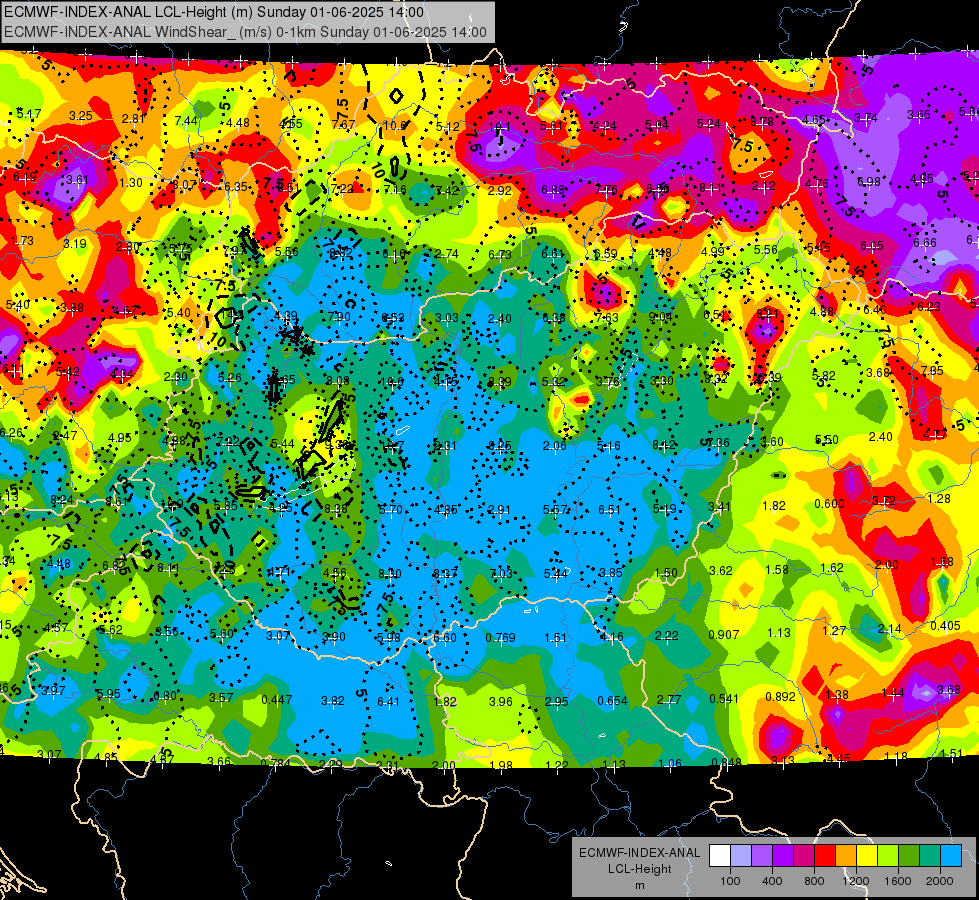Click the legend unit label m
The height and width of the screenshot is (900, 979).
point(639,885)
